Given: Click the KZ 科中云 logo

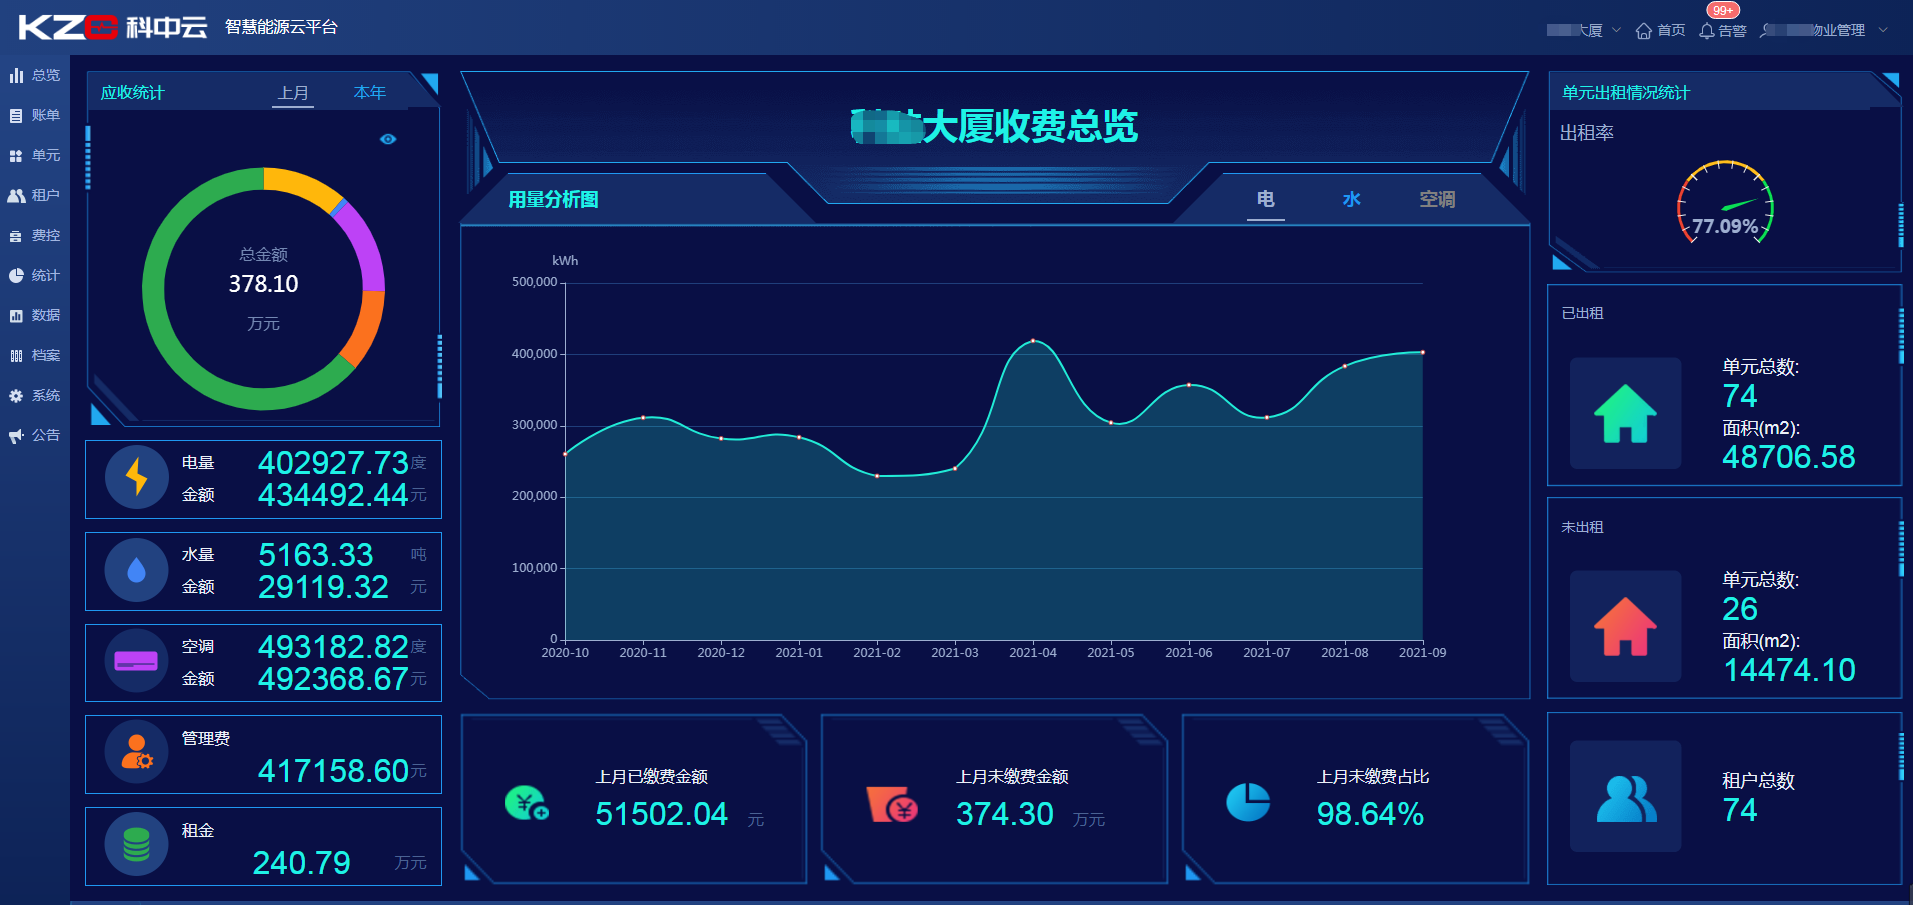Looking at the screenshot, I should pyautogui.click(x=112, y=27).
